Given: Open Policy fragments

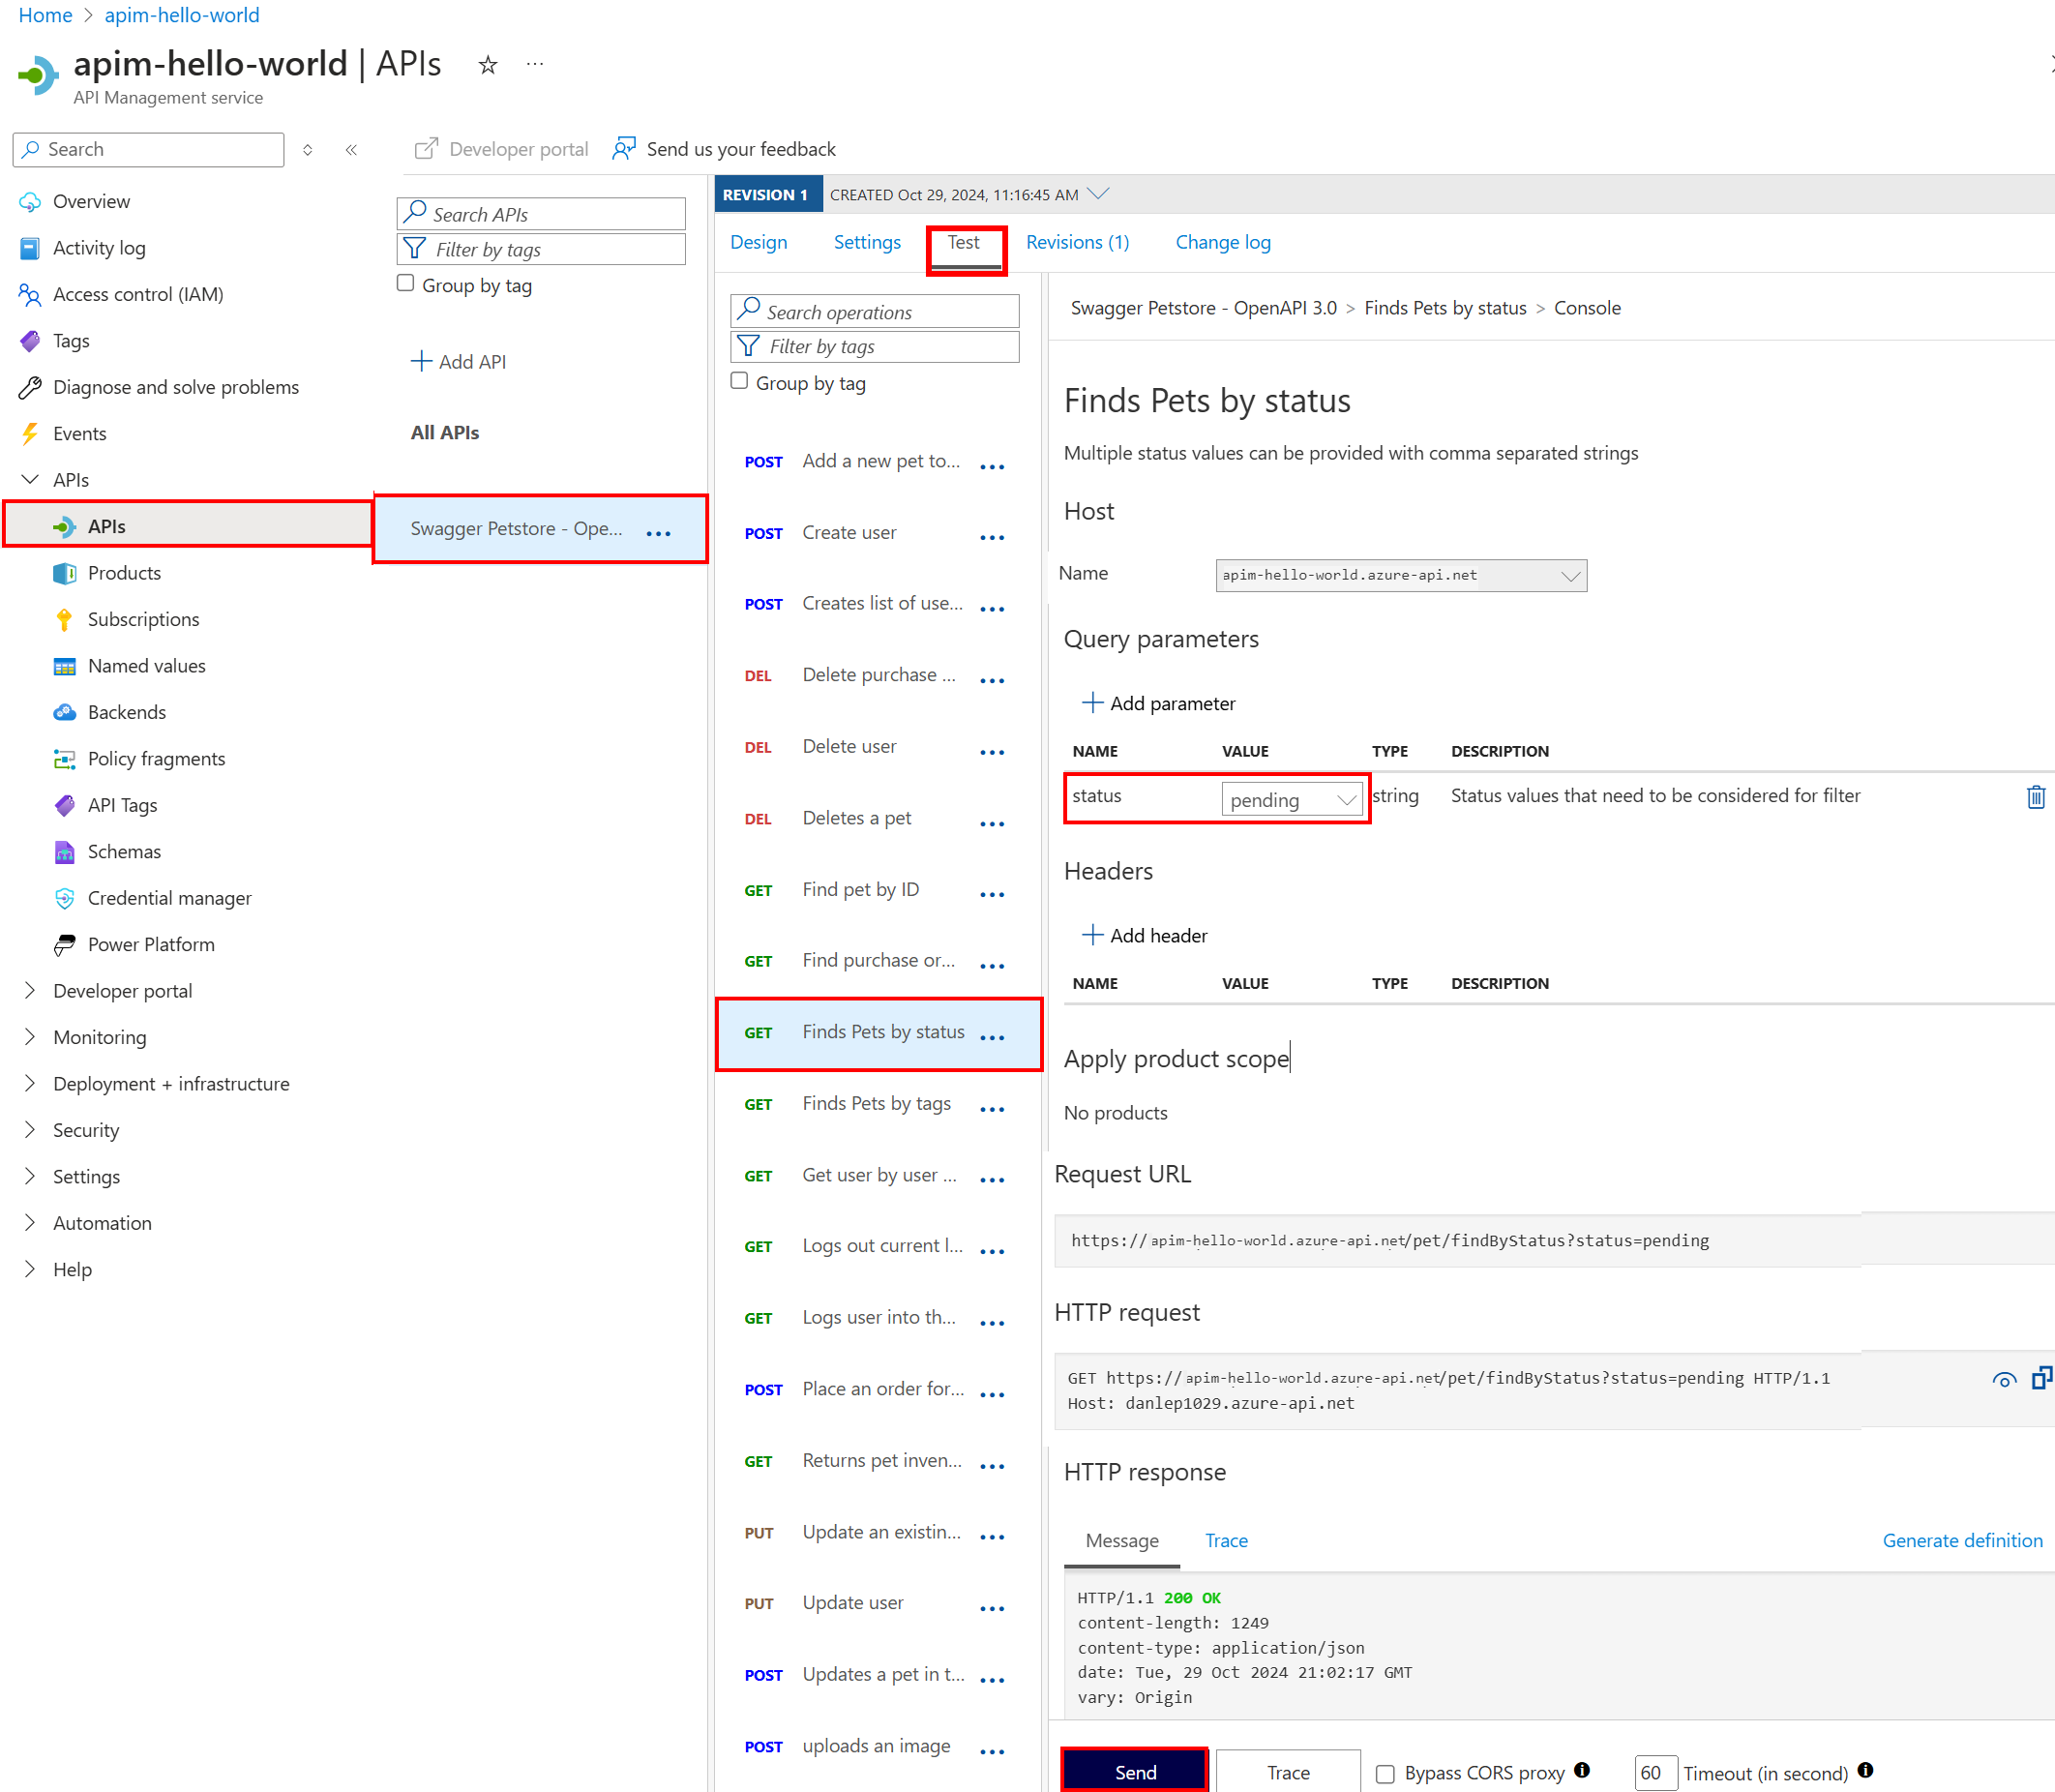Looking at the screenshot, I should click(156, 759).
